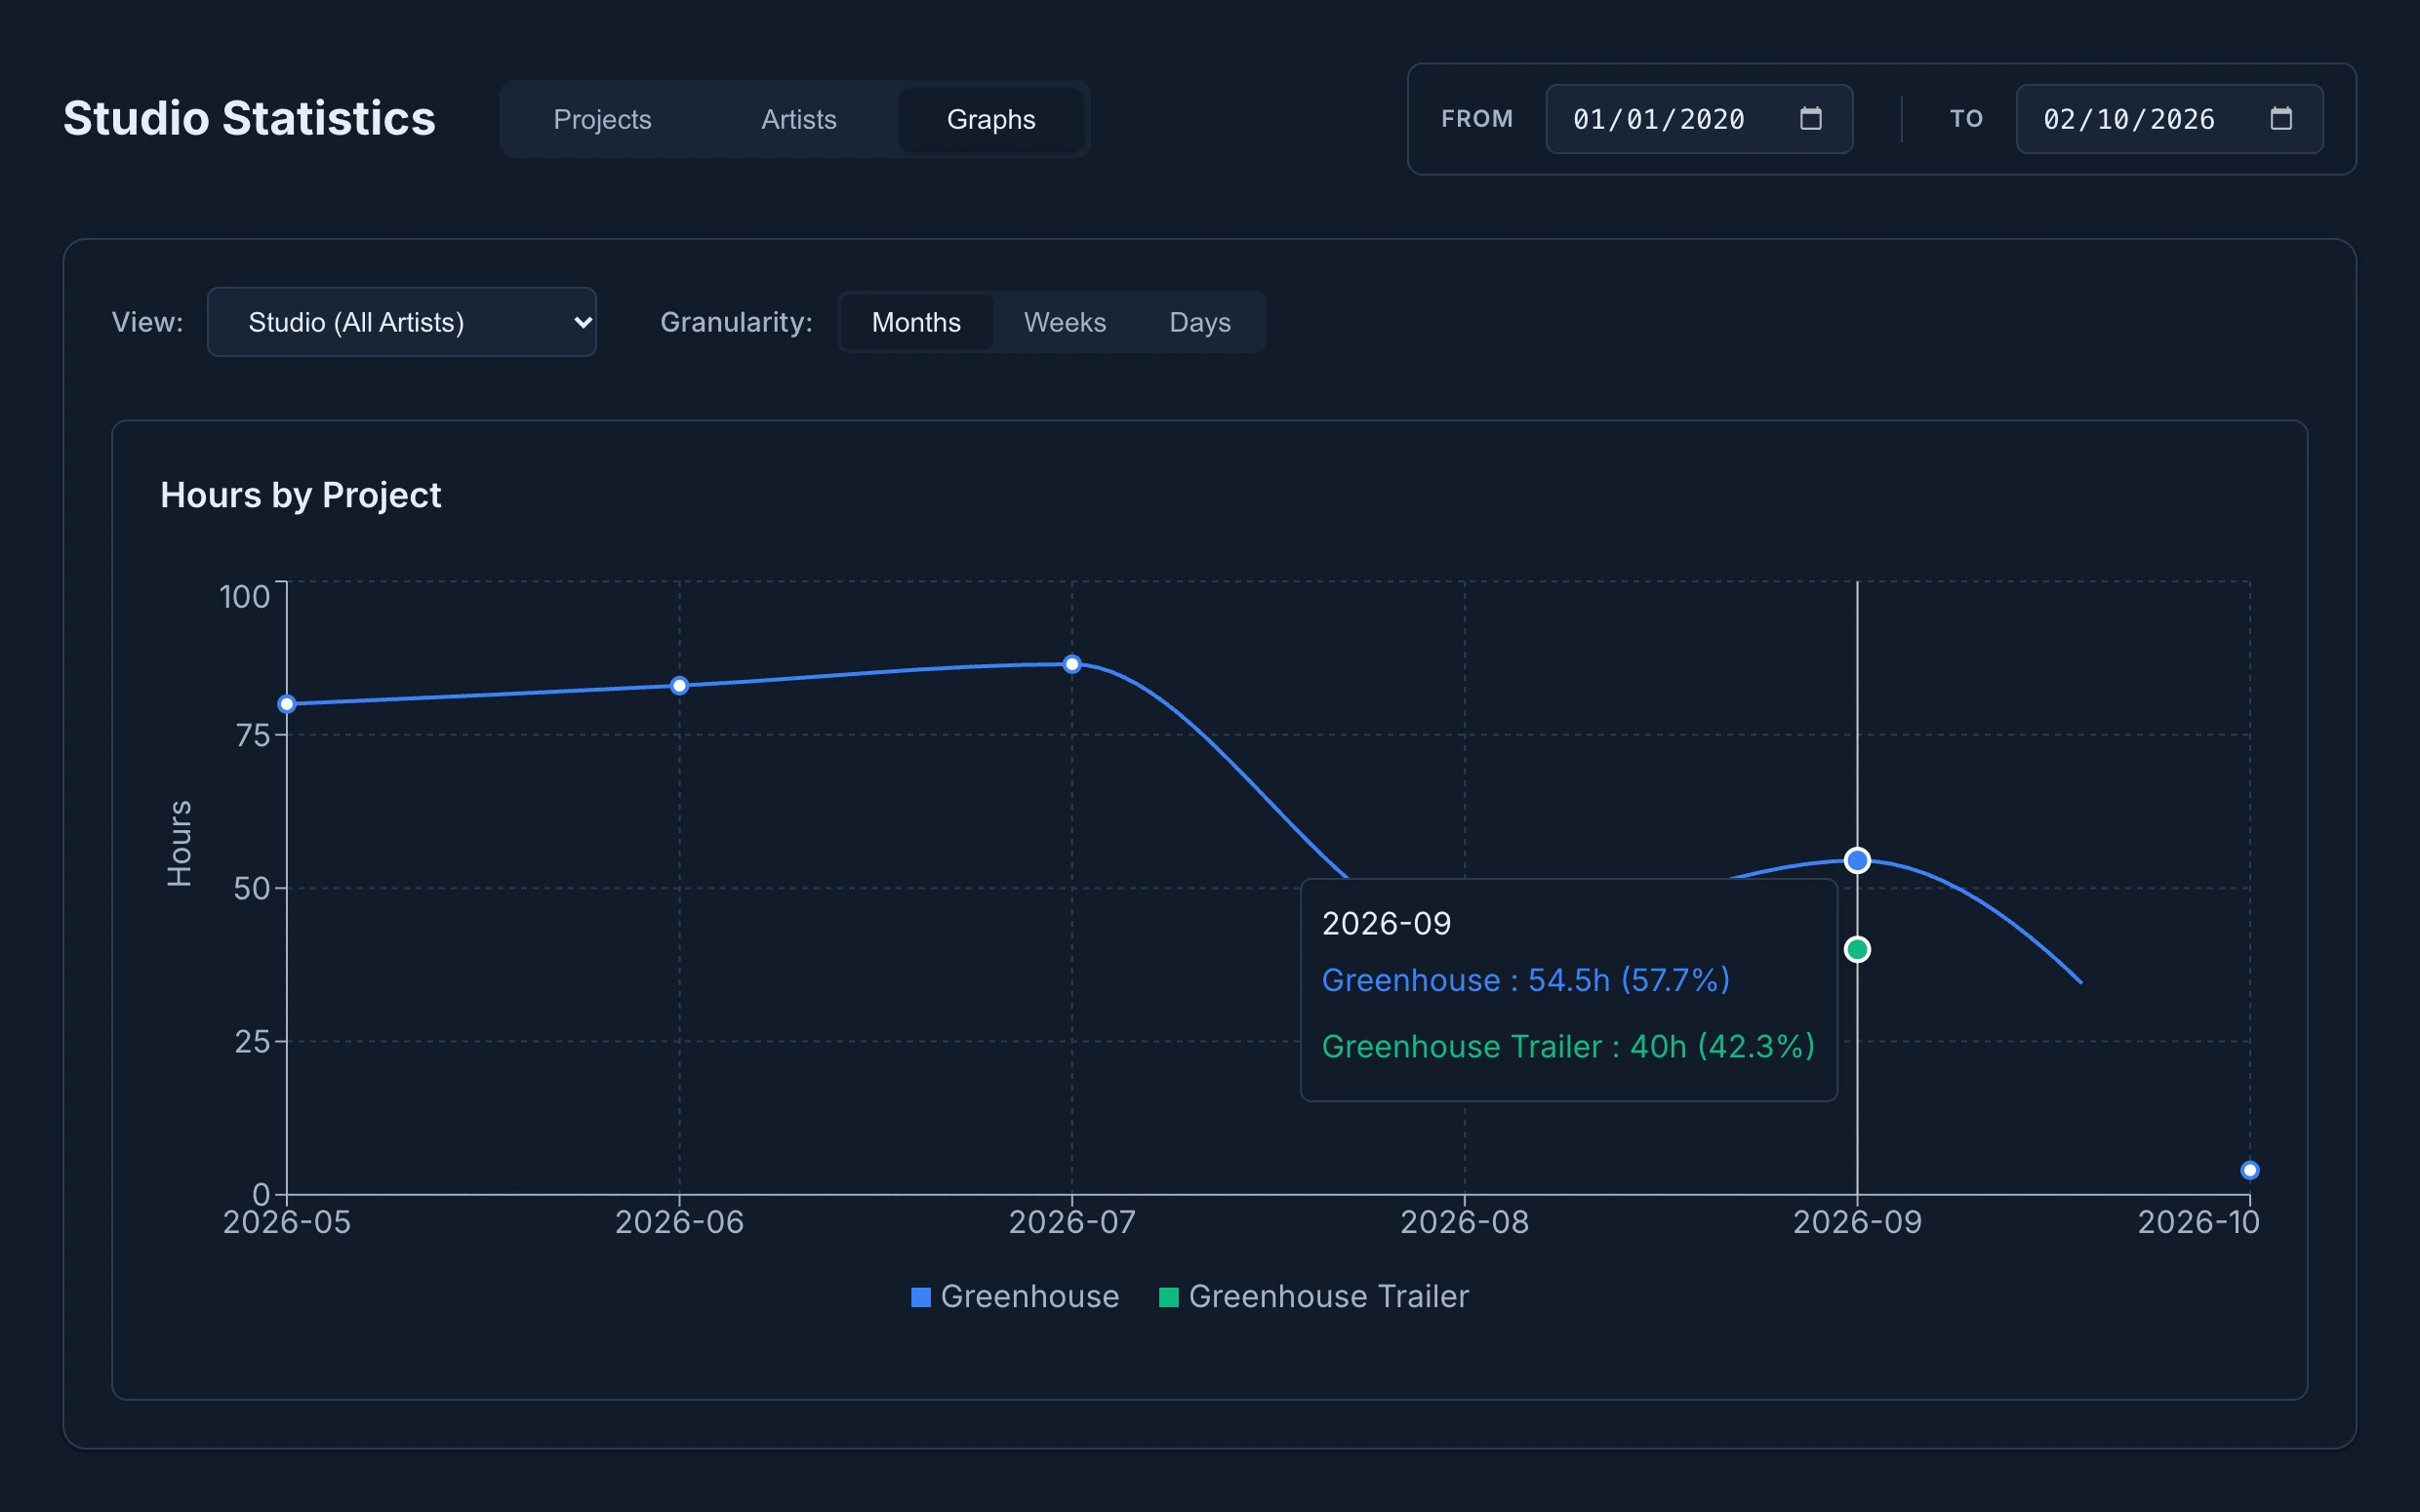Screen dimensions: 2420x1512
Task: Open the TO date calendar picker icon
Action: point(2280,118)
